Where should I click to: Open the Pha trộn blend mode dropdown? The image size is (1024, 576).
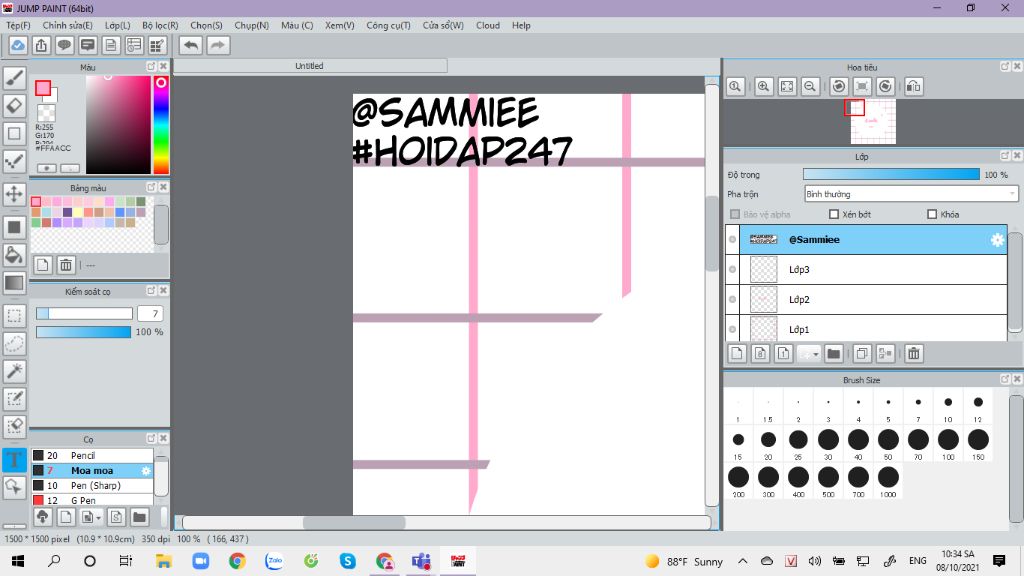[911, 194]
